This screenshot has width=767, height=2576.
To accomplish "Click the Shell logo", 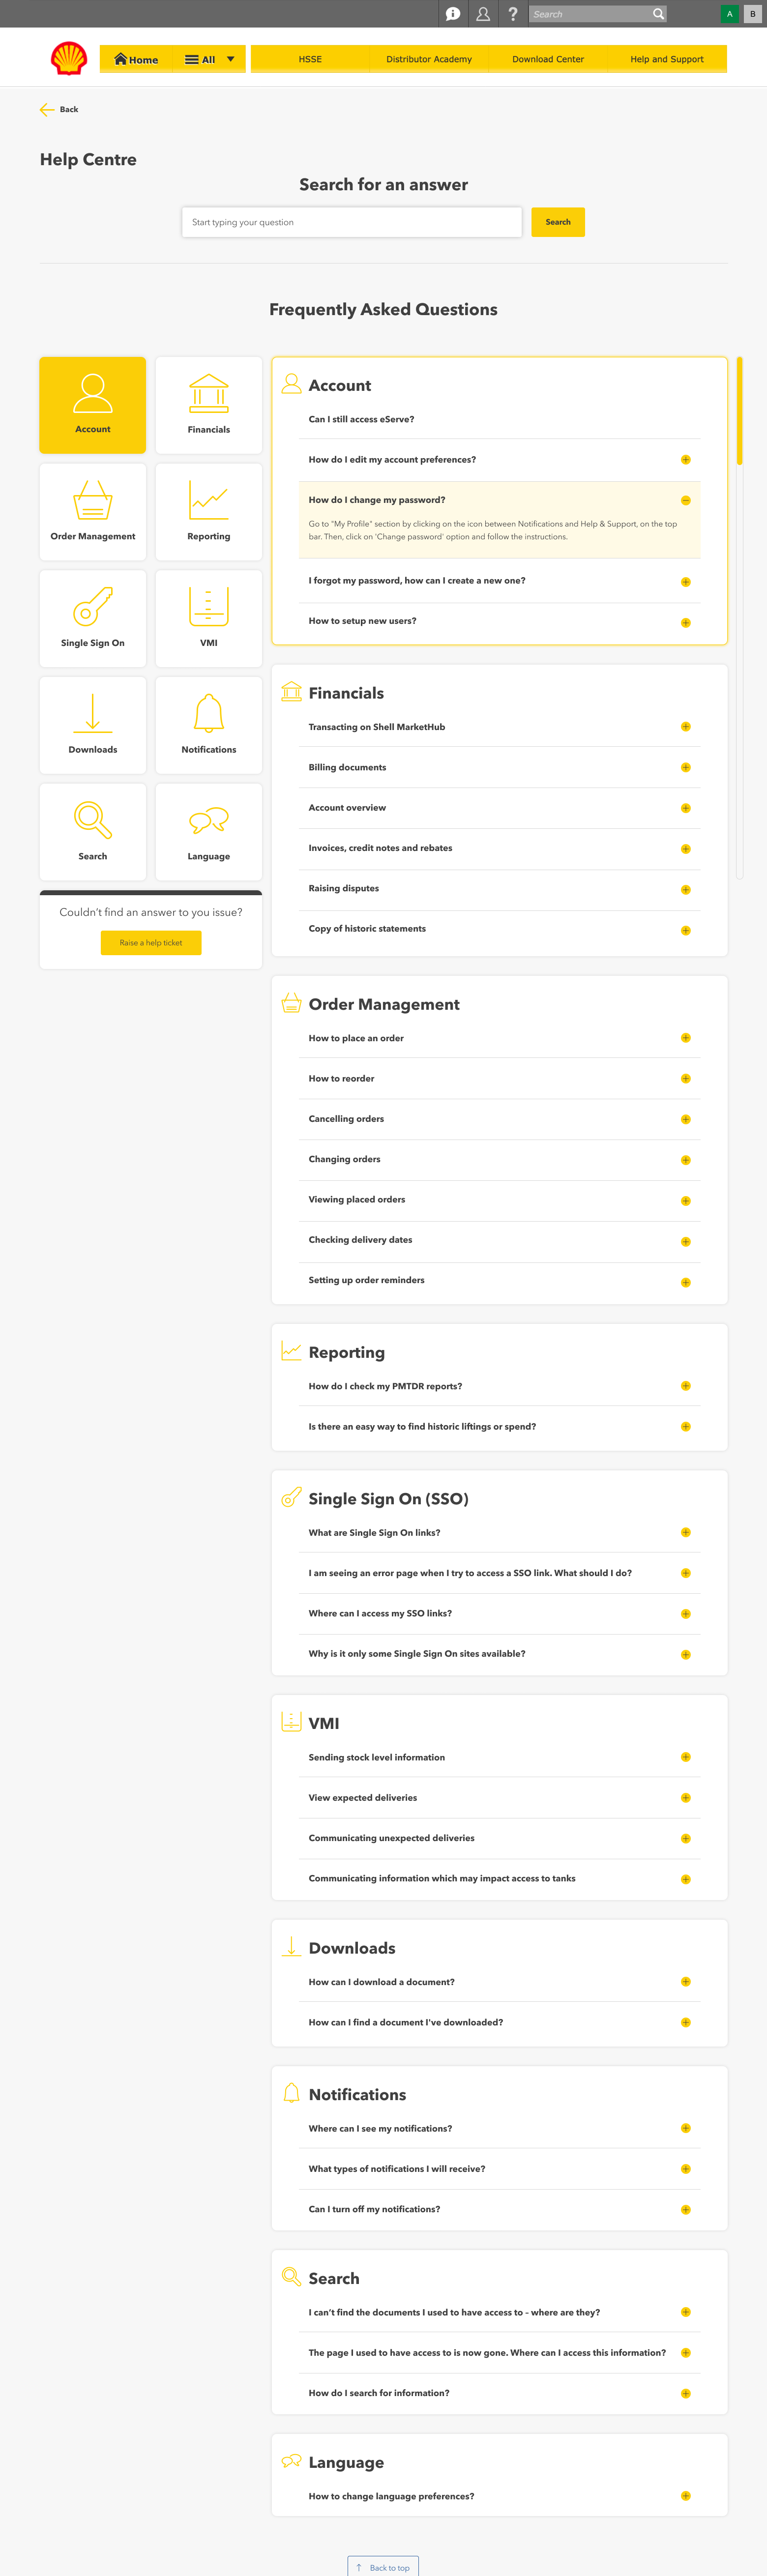I will pos(69,59).
